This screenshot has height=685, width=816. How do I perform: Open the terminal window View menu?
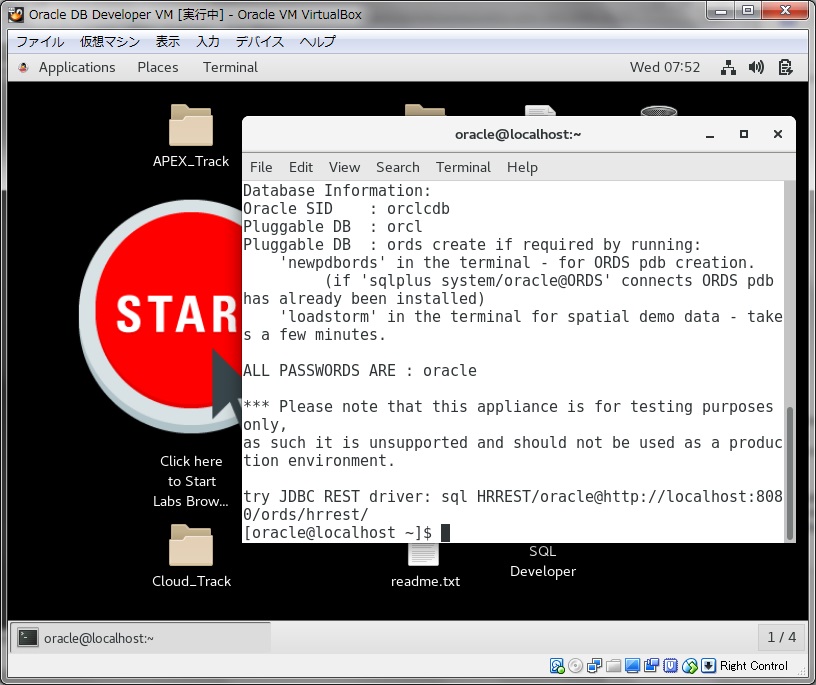345,167
